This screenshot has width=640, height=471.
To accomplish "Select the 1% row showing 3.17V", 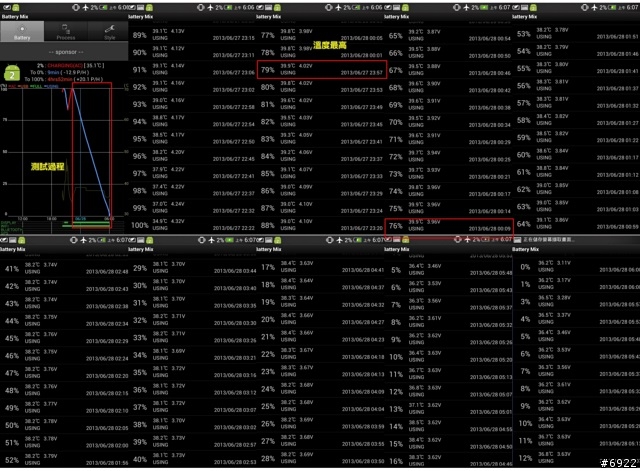I will [576, 284].
